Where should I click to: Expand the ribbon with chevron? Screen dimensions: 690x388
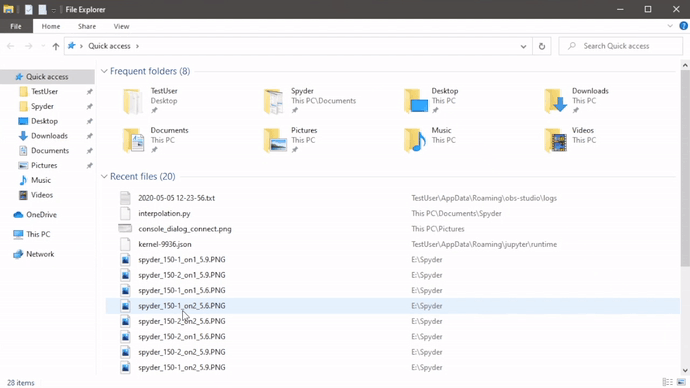[x=670, y=26]
